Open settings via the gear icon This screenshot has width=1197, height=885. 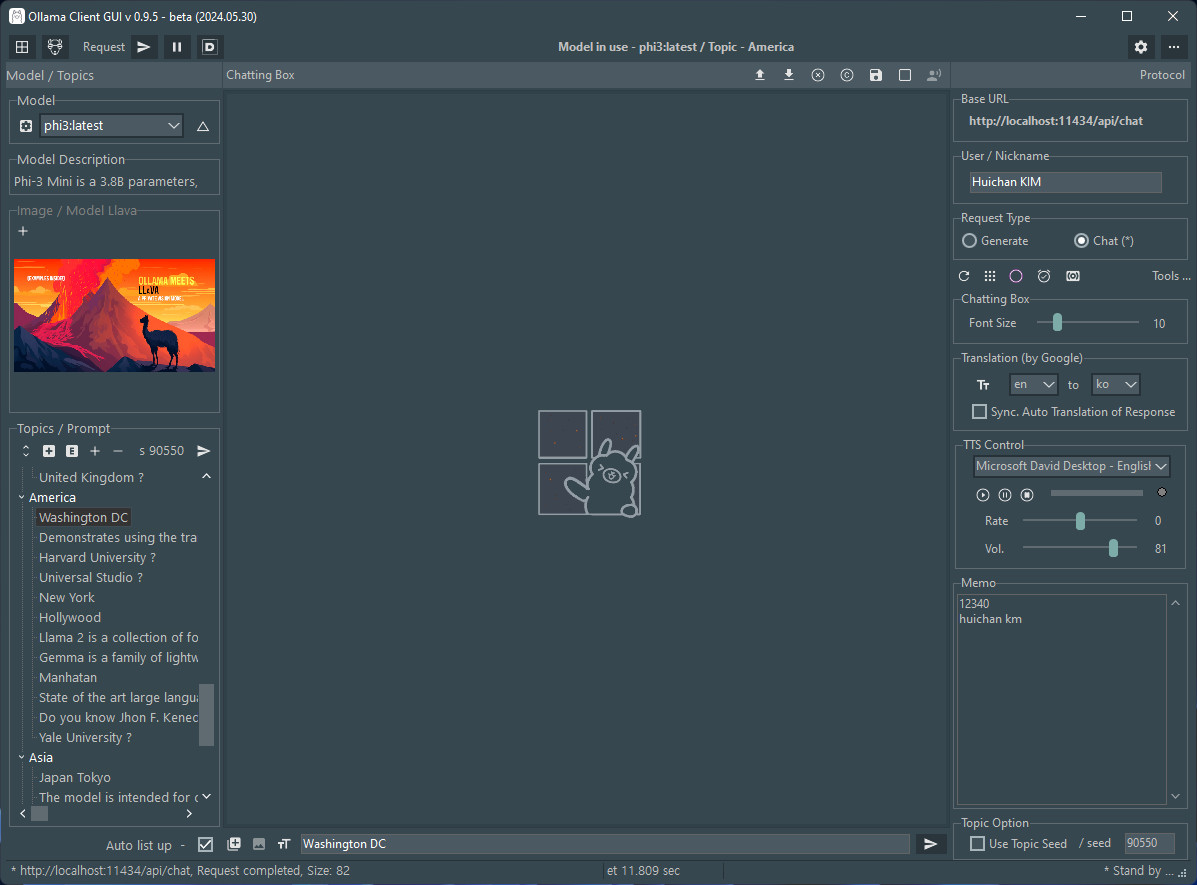[1141, 47]
